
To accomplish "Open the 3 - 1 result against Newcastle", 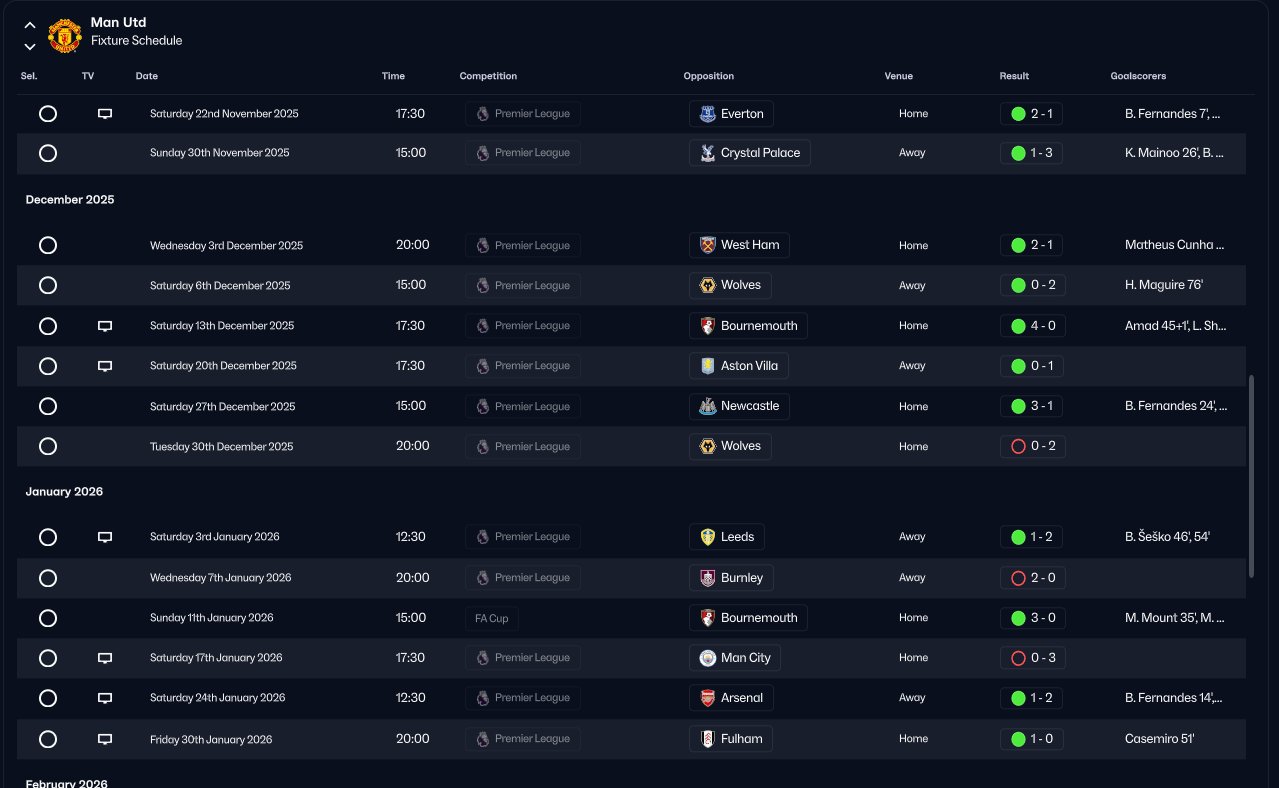I will click(x=1032, y=406).
